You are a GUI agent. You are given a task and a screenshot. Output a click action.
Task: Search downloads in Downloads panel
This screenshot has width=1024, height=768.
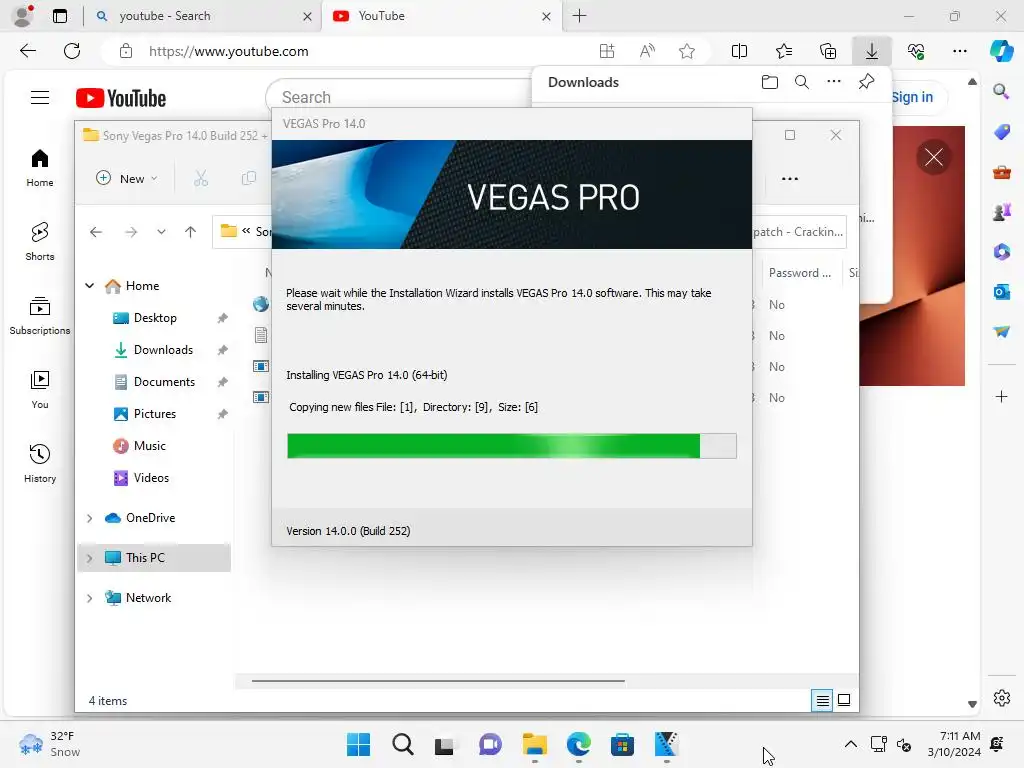(802, 82)
